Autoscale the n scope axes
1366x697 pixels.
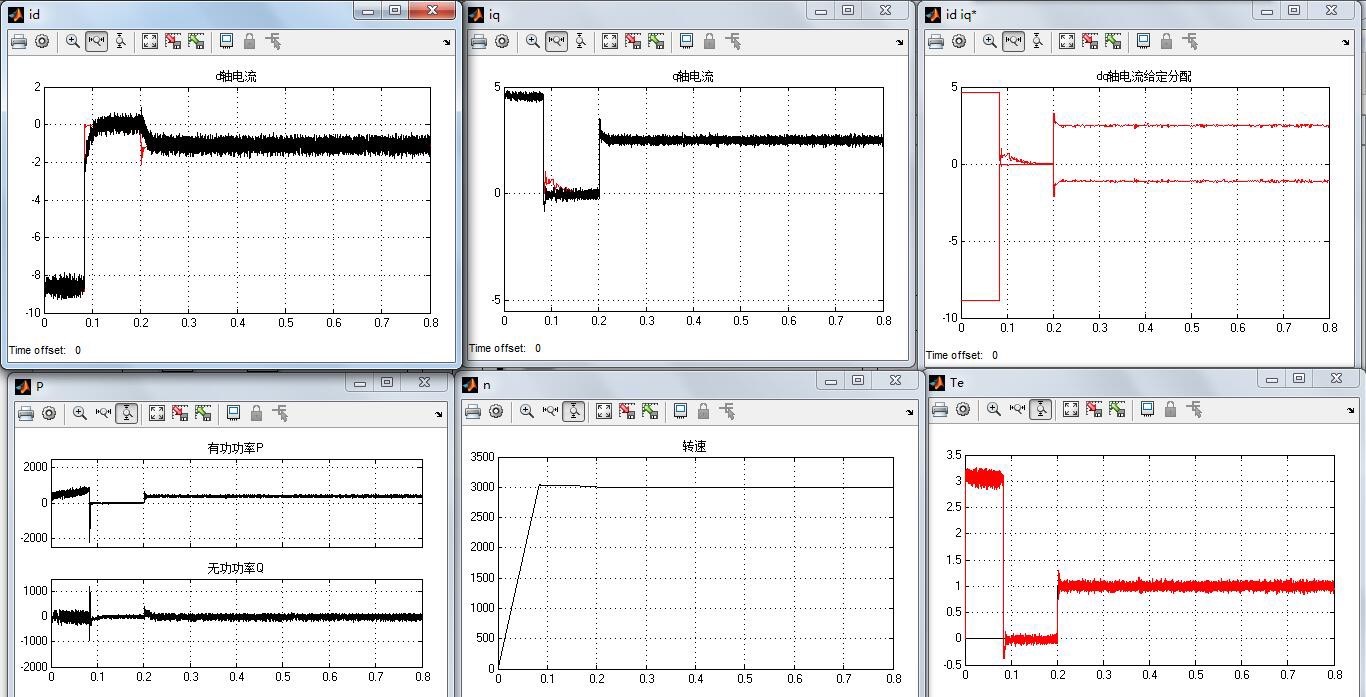[603, 411]
